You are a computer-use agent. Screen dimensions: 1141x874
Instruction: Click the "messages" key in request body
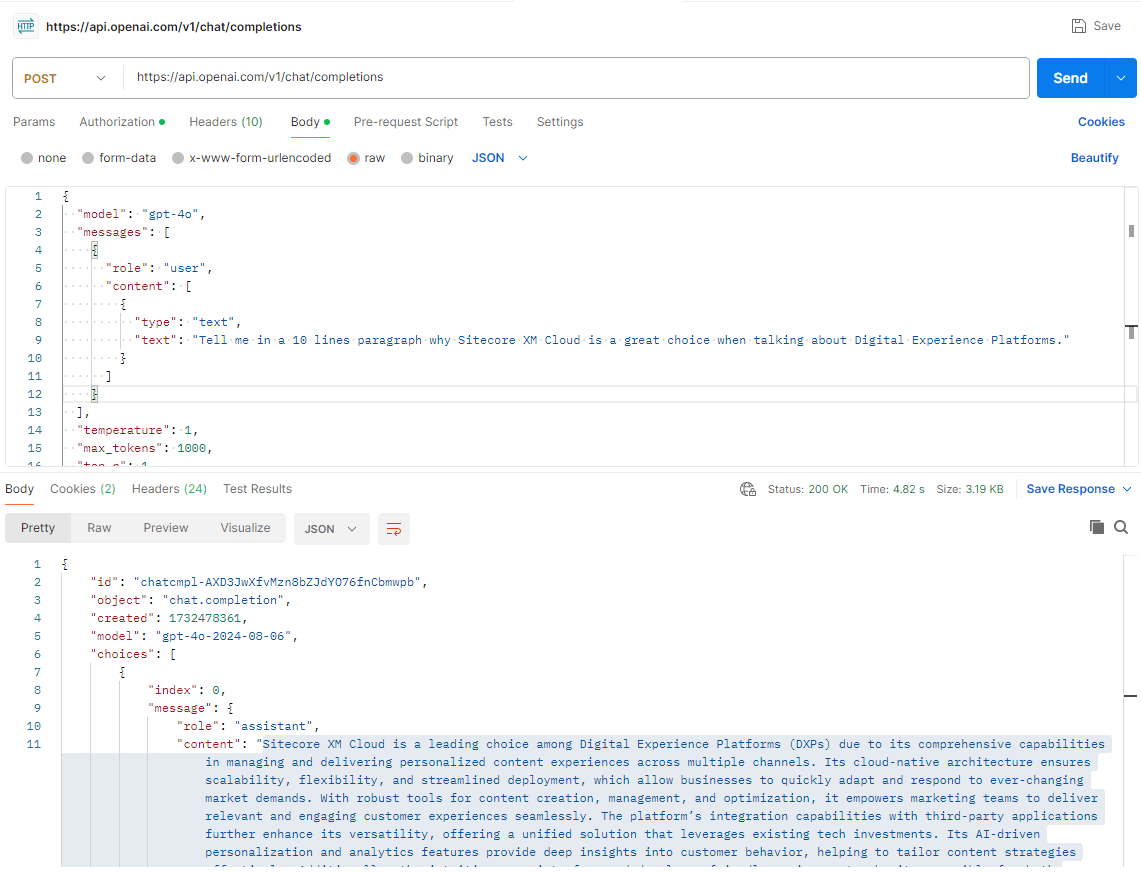(x=112, y=232)
